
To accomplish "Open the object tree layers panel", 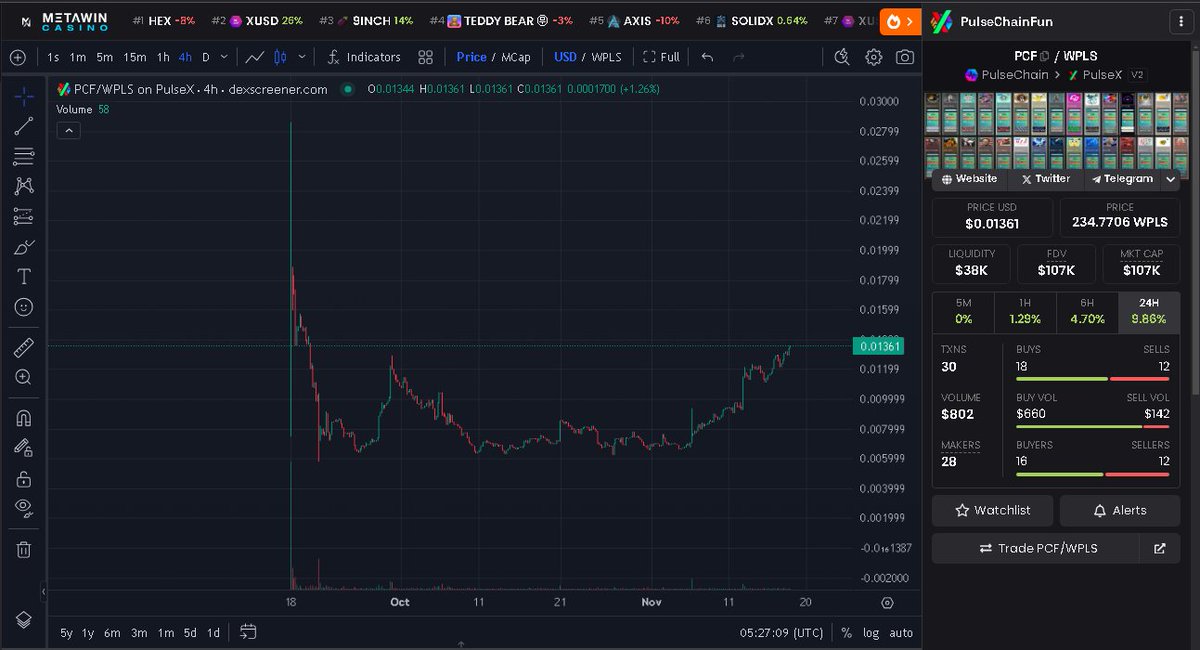I will (24, 619).
